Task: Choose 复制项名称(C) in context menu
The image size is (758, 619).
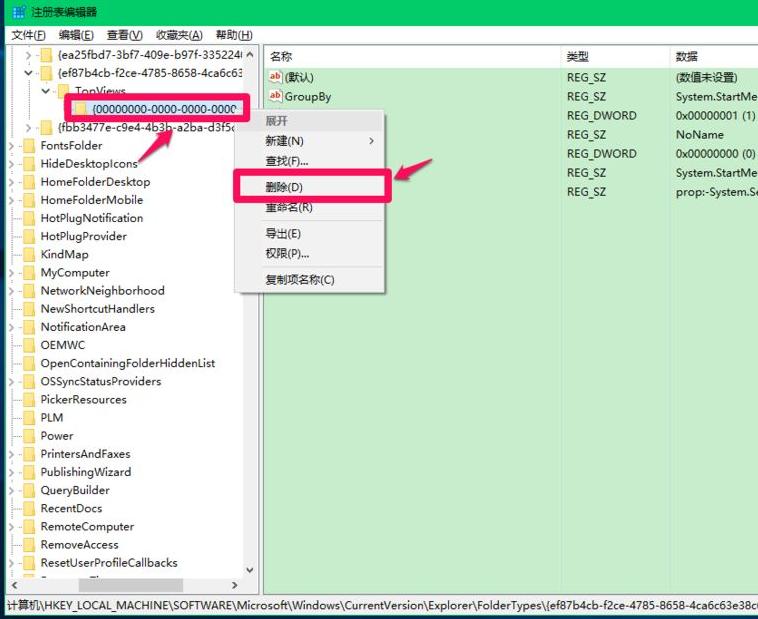Action: click(300, 280)
